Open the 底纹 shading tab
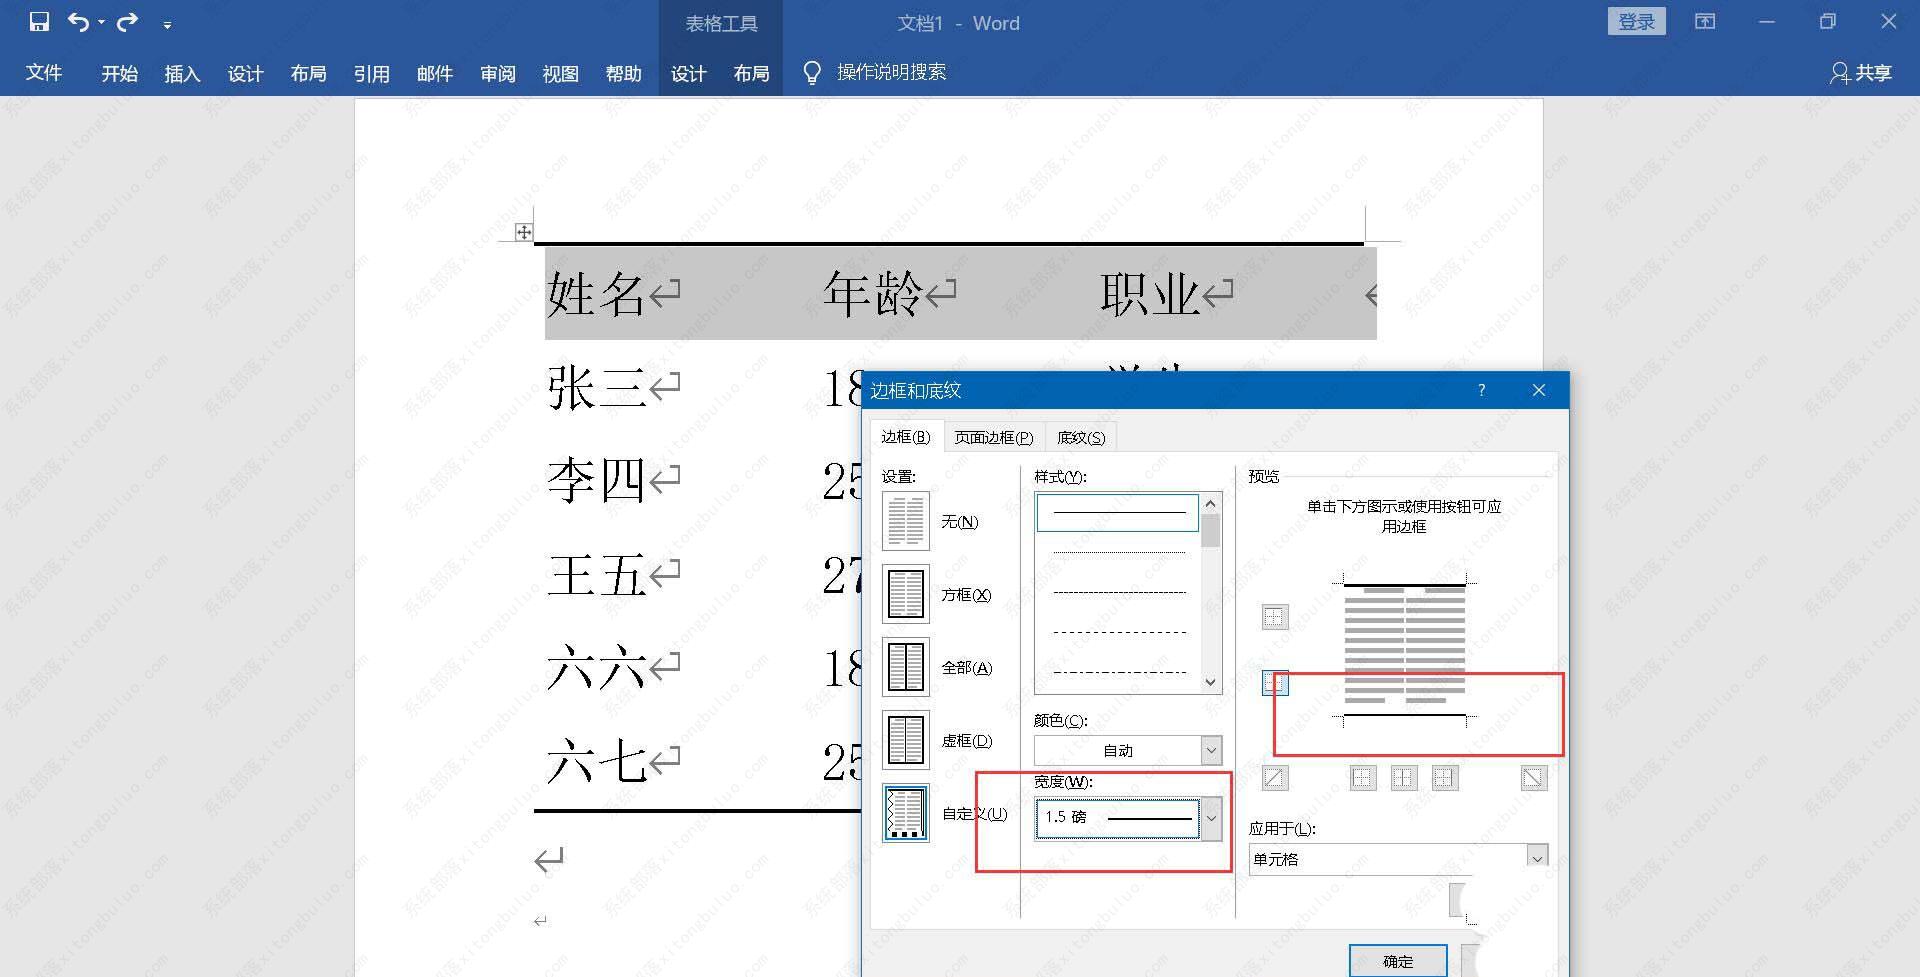1920x977 pixels. click(x=1080, y=438)
